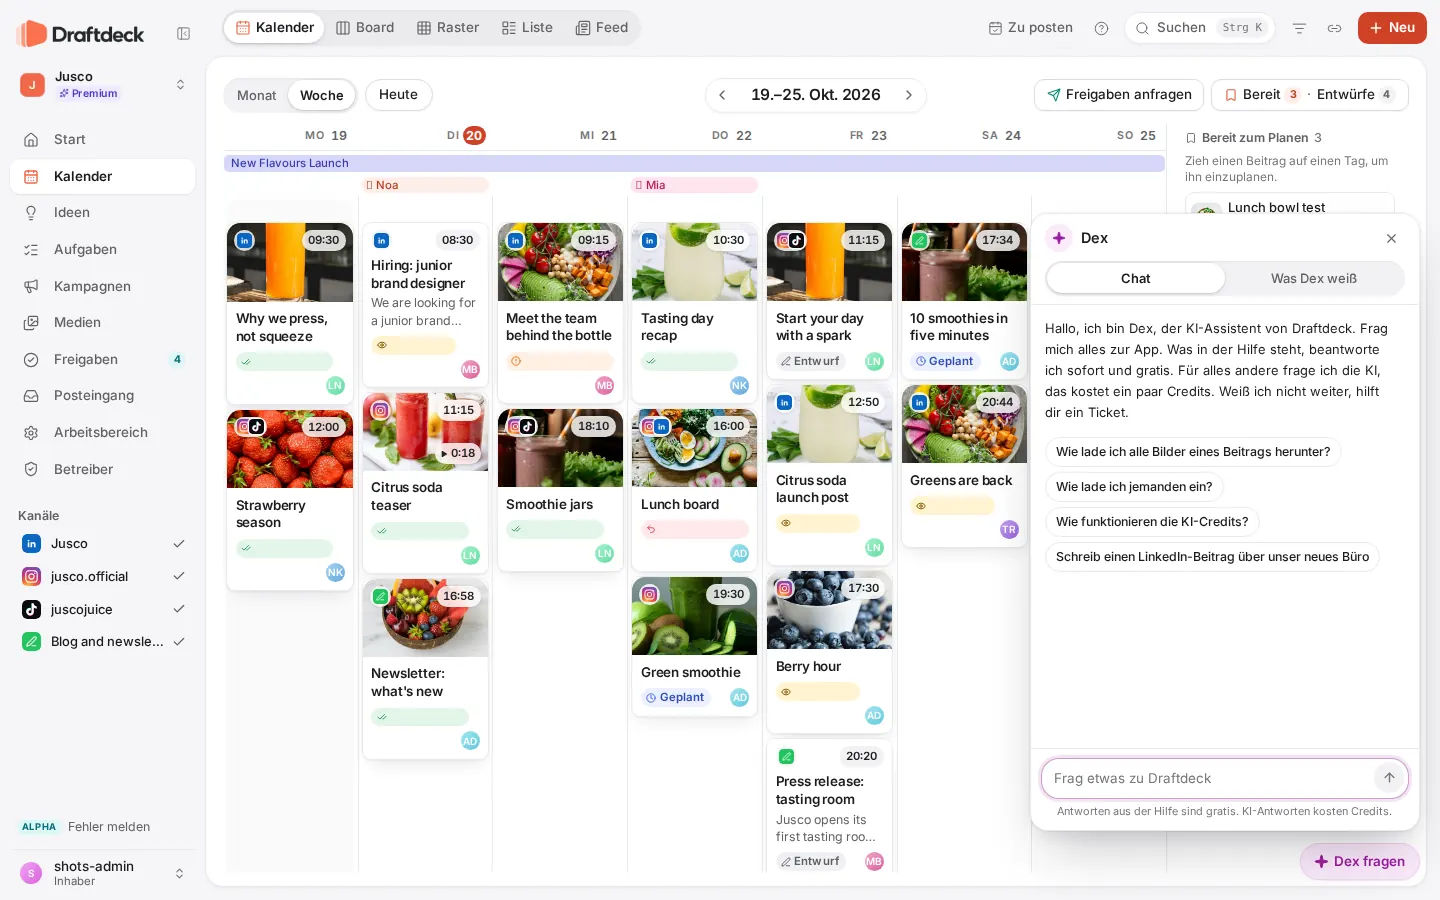The width and height of the screenshot is (1440, 900).
Task: Switch calendar to Woche view
Action: (x=322, y=95)
